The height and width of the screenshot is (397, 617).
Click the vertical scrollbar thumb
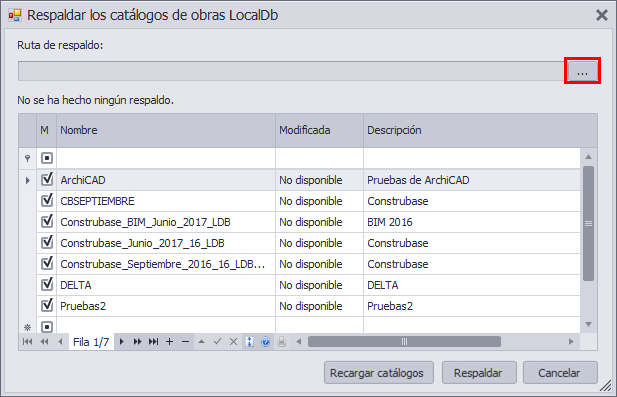pos(588,223)
